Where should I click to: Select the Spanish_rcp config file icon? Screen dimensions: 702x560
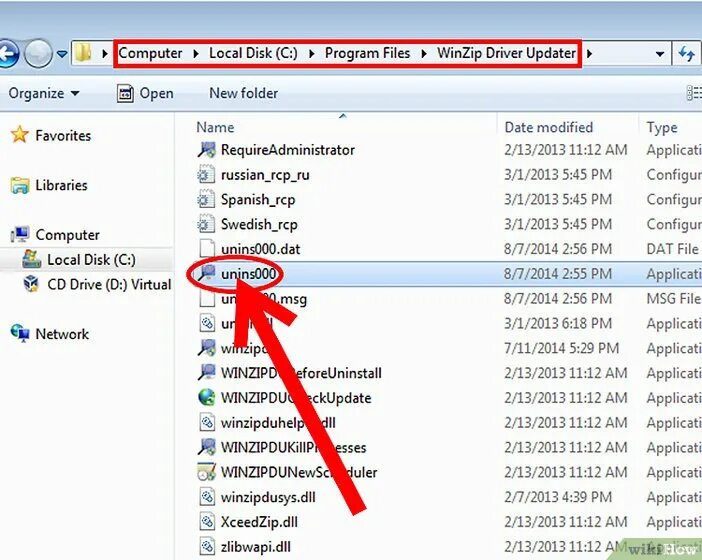[206, 199]
